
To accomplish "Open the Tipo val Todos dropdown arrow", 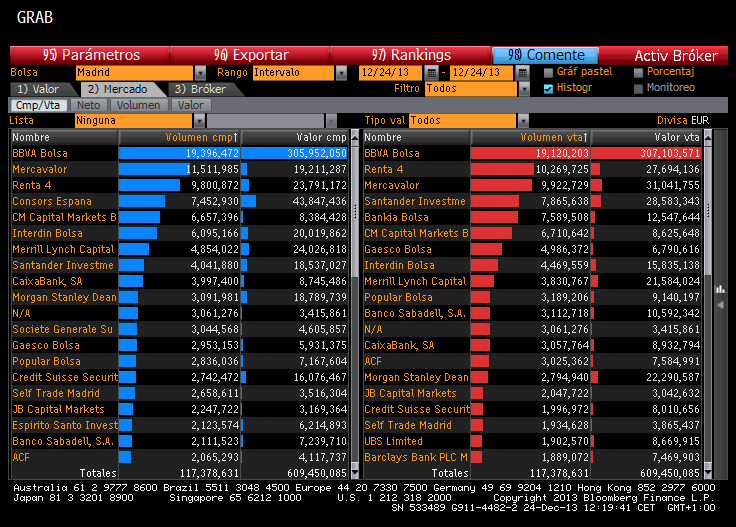I will pos(523,121).
